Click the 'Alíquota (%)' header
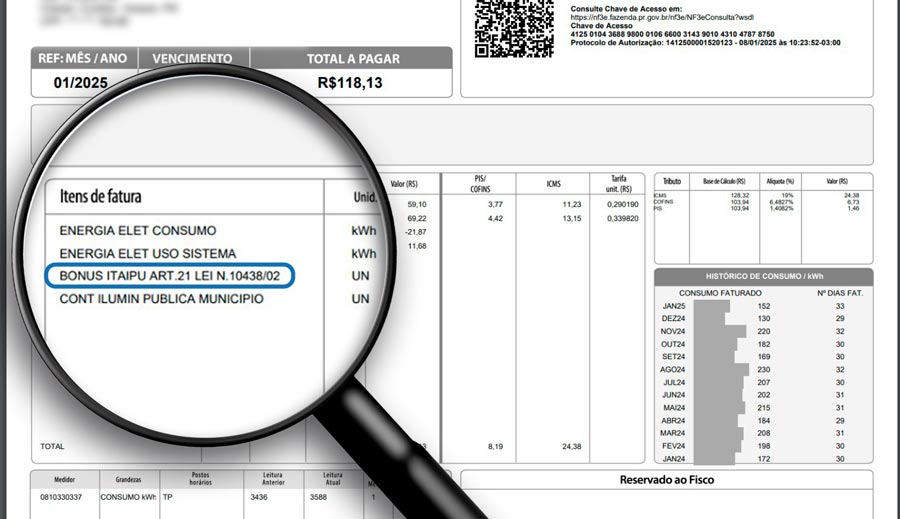Viewport: 900px width, 519px height. pyautogui.click(x=780, y=181)
